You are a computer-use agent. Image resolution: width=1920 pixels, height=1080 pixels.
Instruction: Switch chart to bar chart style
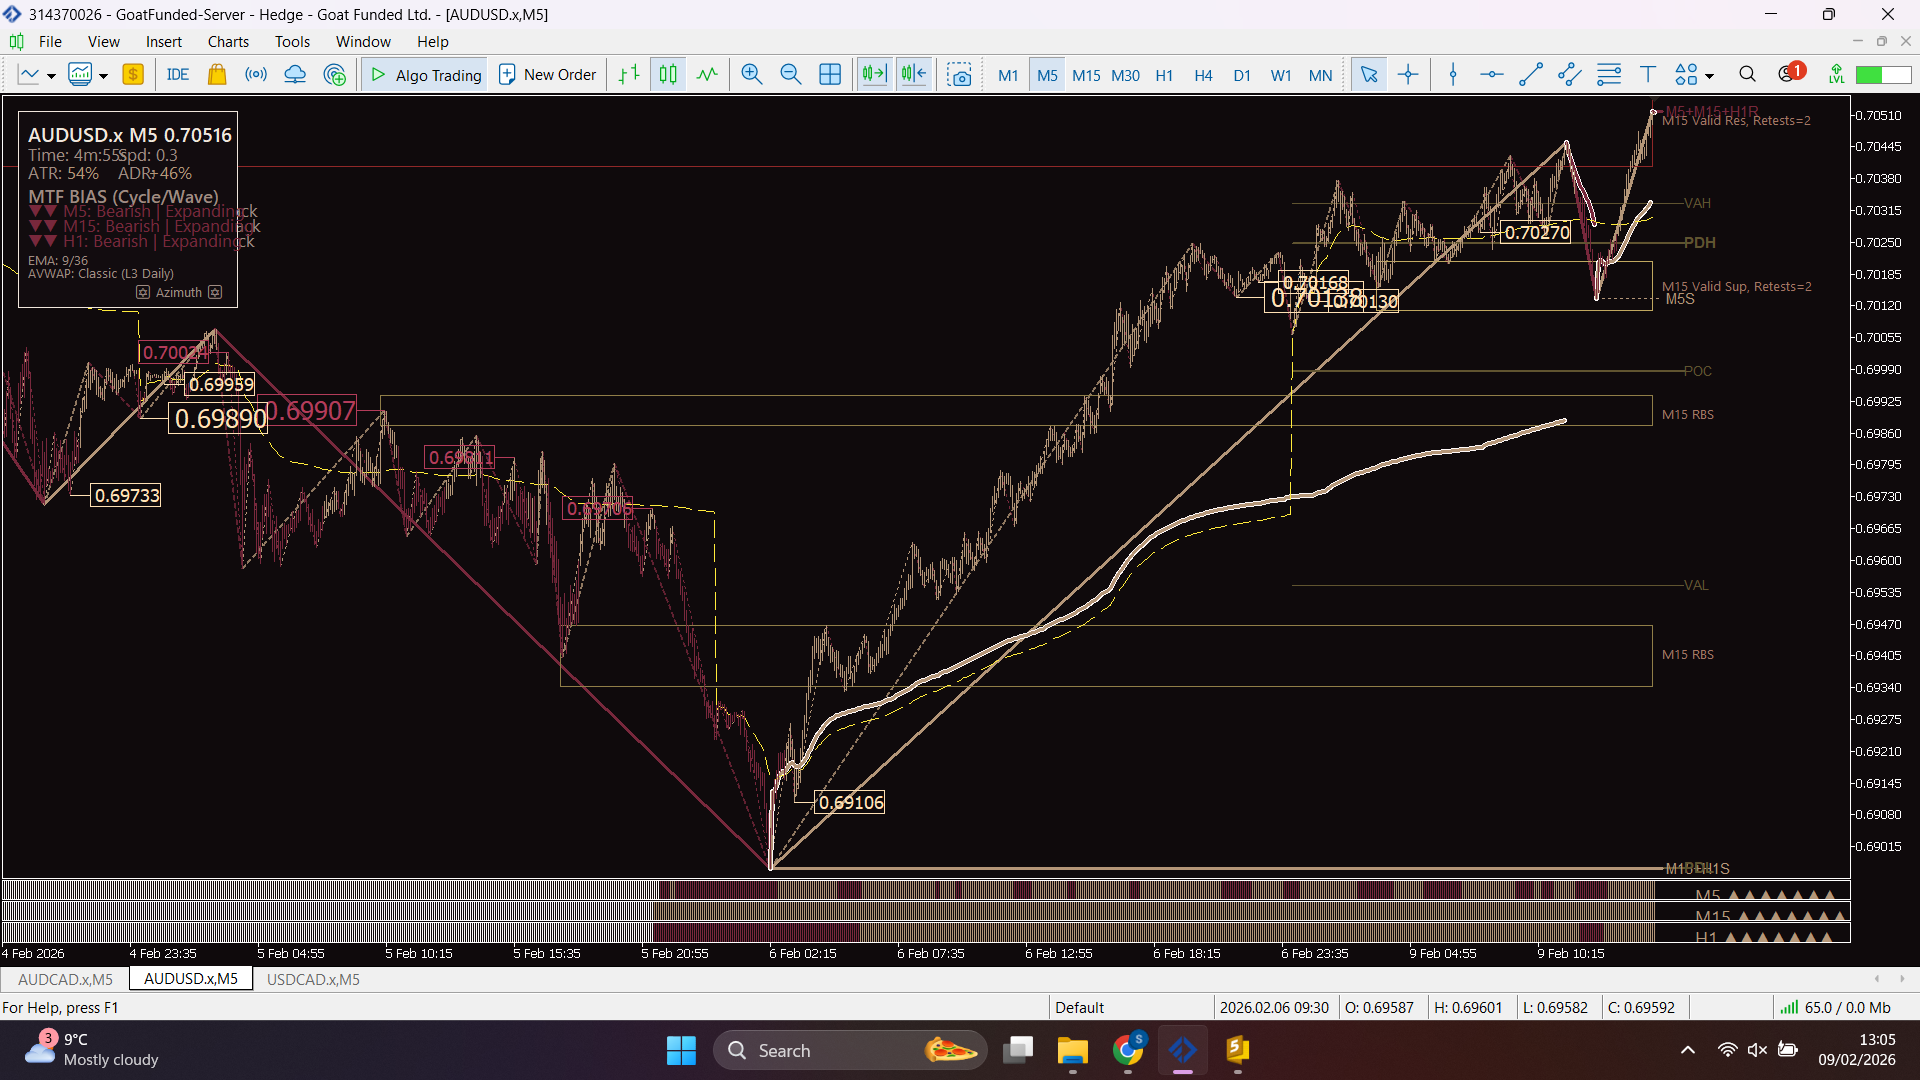(628, 75)
